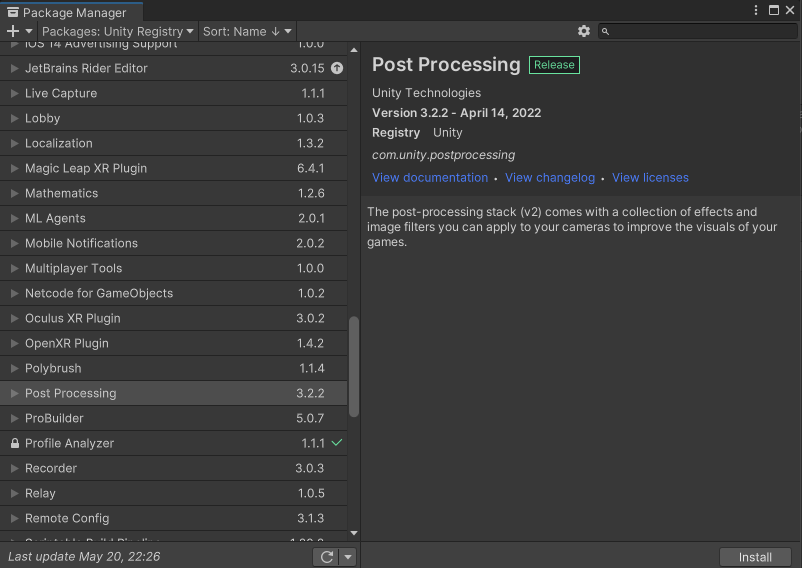Expand the Mathematics package arrow
The width and height of the screenshot is (802, 568).
[14, 193]
